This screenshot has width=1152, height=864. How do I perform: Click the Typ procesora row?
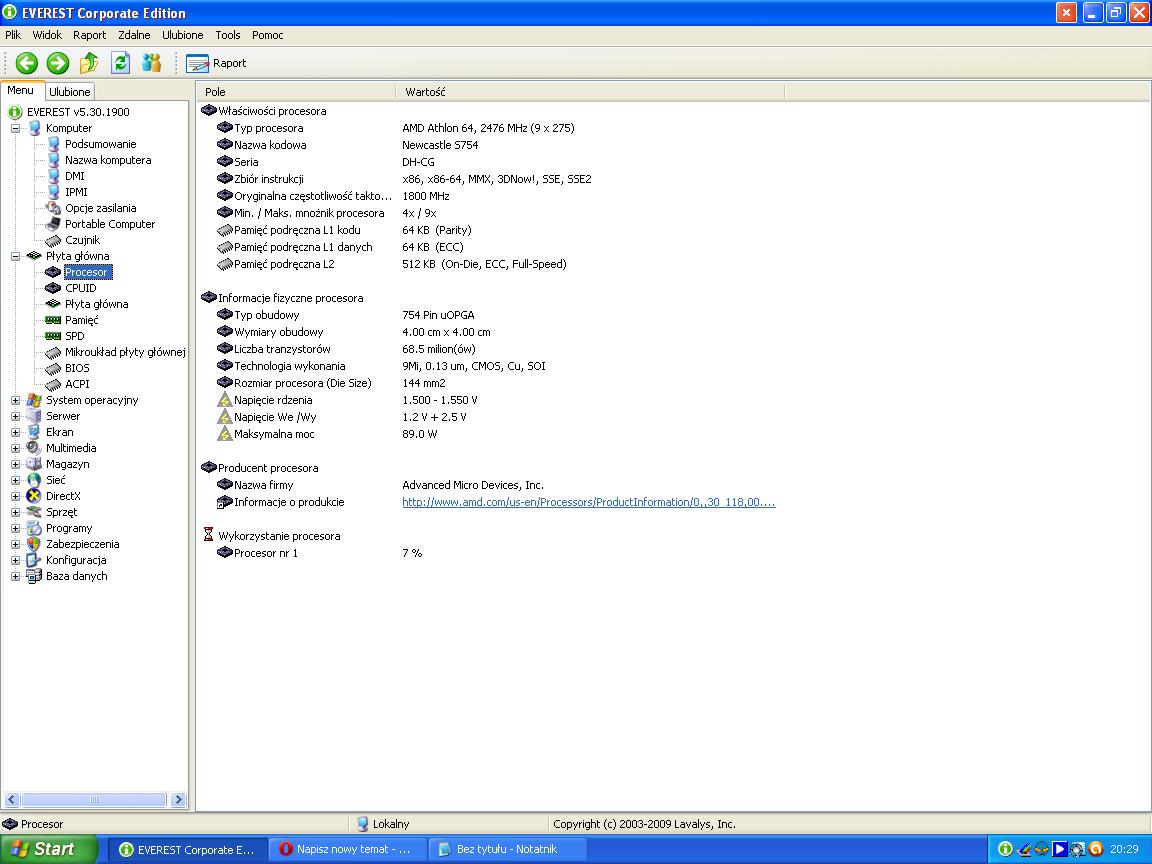click(x=396, y=129)
